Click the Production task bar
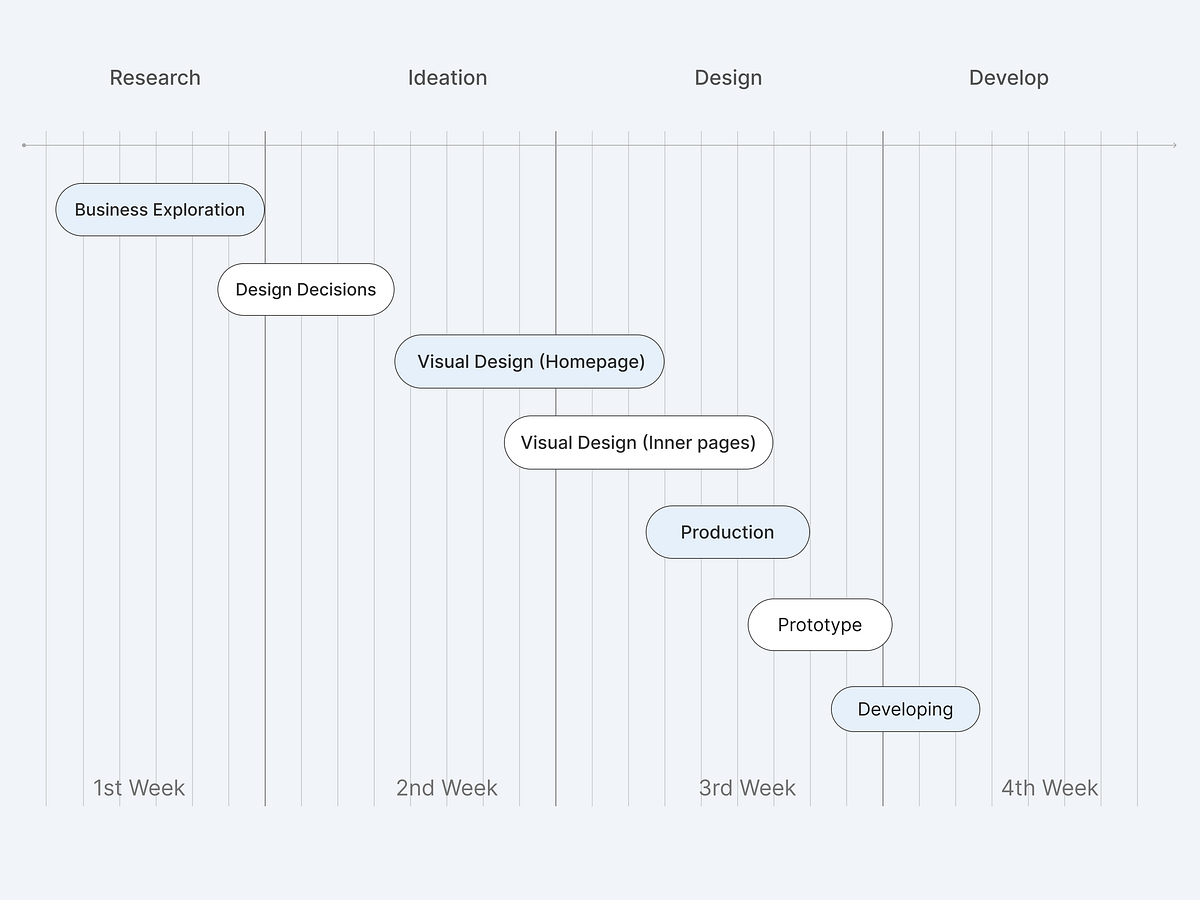Image resolution: width=1200 pixels, height=900 pixels. pyautogui.click(x=727, y=532)
